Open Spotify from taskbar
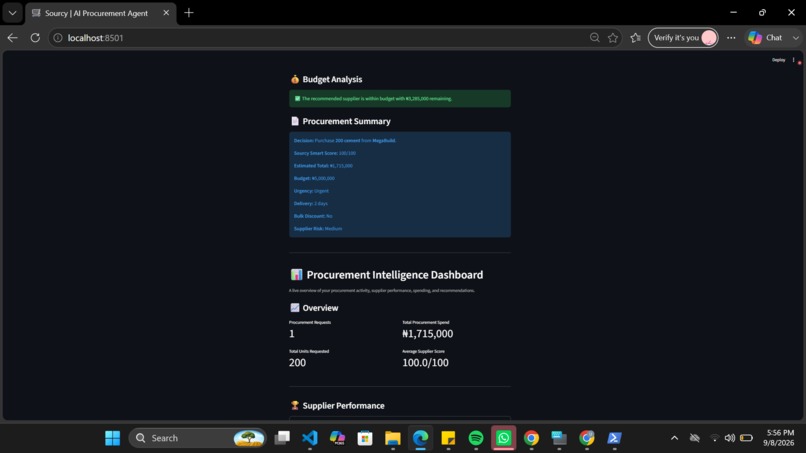The height and width of the screenshot is (453, 806). [476, 438]
